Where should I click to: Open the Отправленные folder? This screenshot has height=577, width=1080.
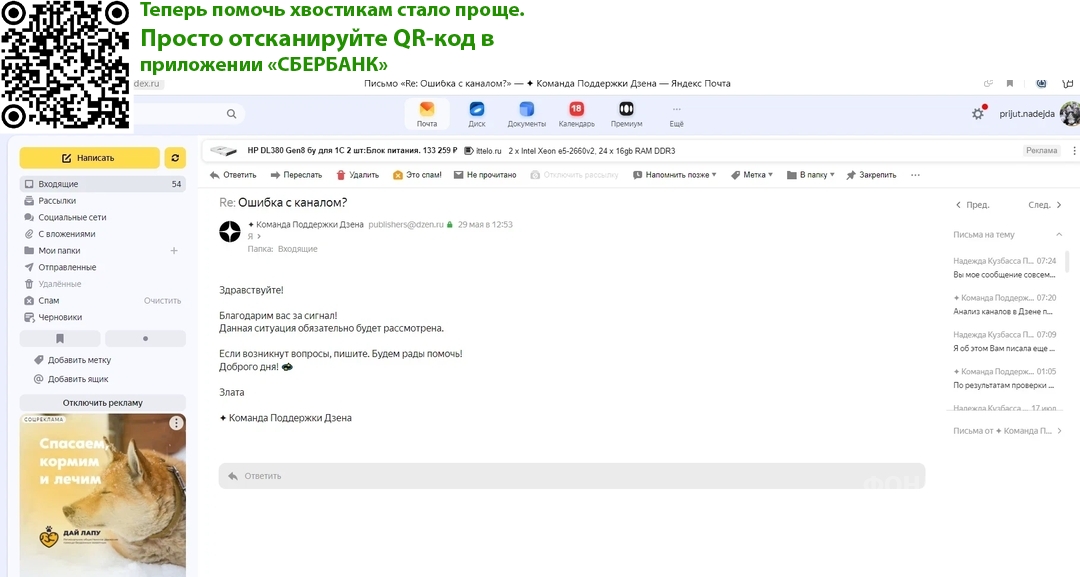[67, 267]
